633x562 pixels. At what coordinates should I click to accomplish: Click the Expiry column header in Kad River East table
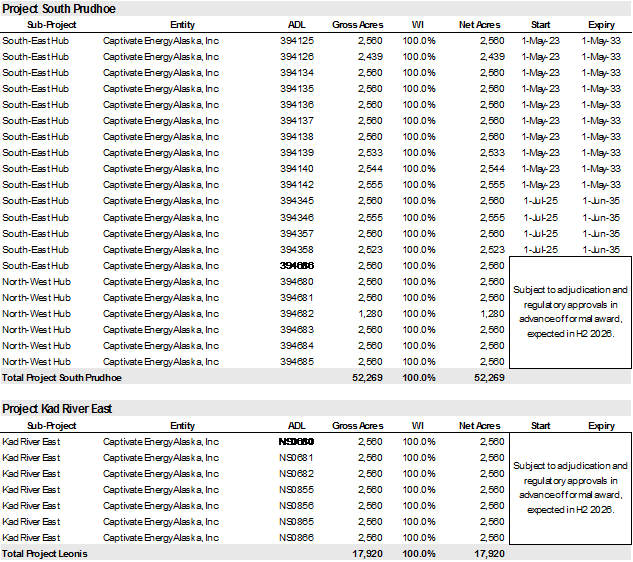click(x=601, y=426)
